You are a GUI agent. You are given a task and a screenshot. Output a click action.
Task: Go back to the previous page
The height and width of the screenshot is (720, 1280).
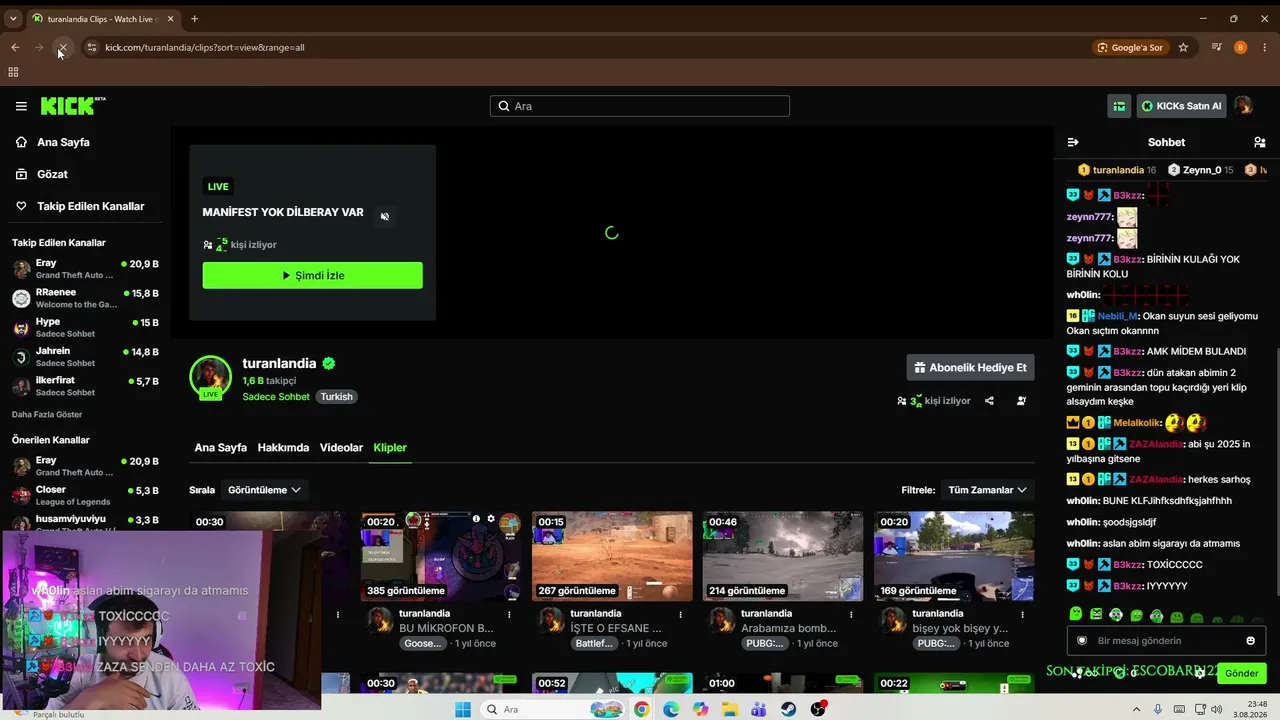click(15, 47)
